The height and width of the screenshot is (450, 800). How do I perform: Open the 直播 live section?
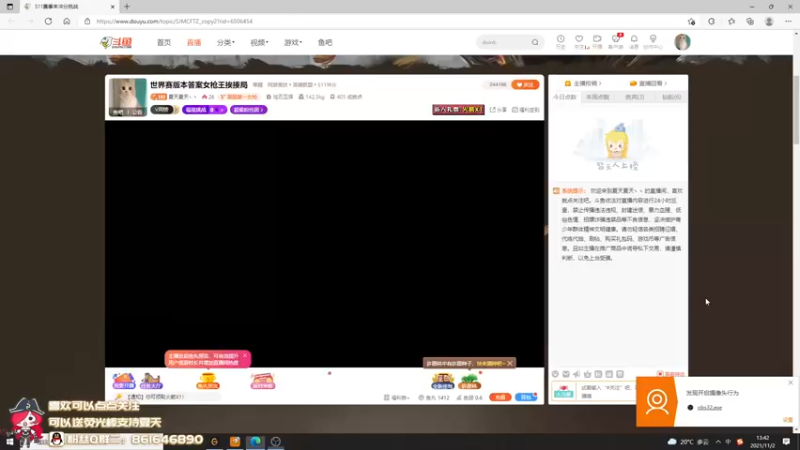tap(194, 42)
